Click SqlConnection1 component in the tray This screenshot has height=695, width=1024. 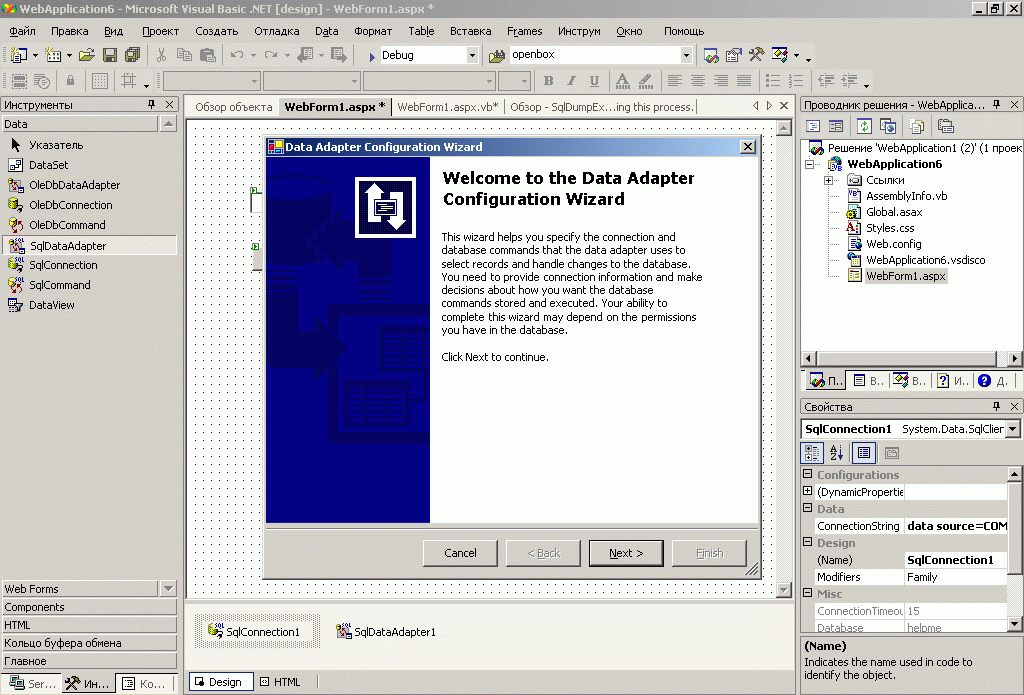[257, 631]
